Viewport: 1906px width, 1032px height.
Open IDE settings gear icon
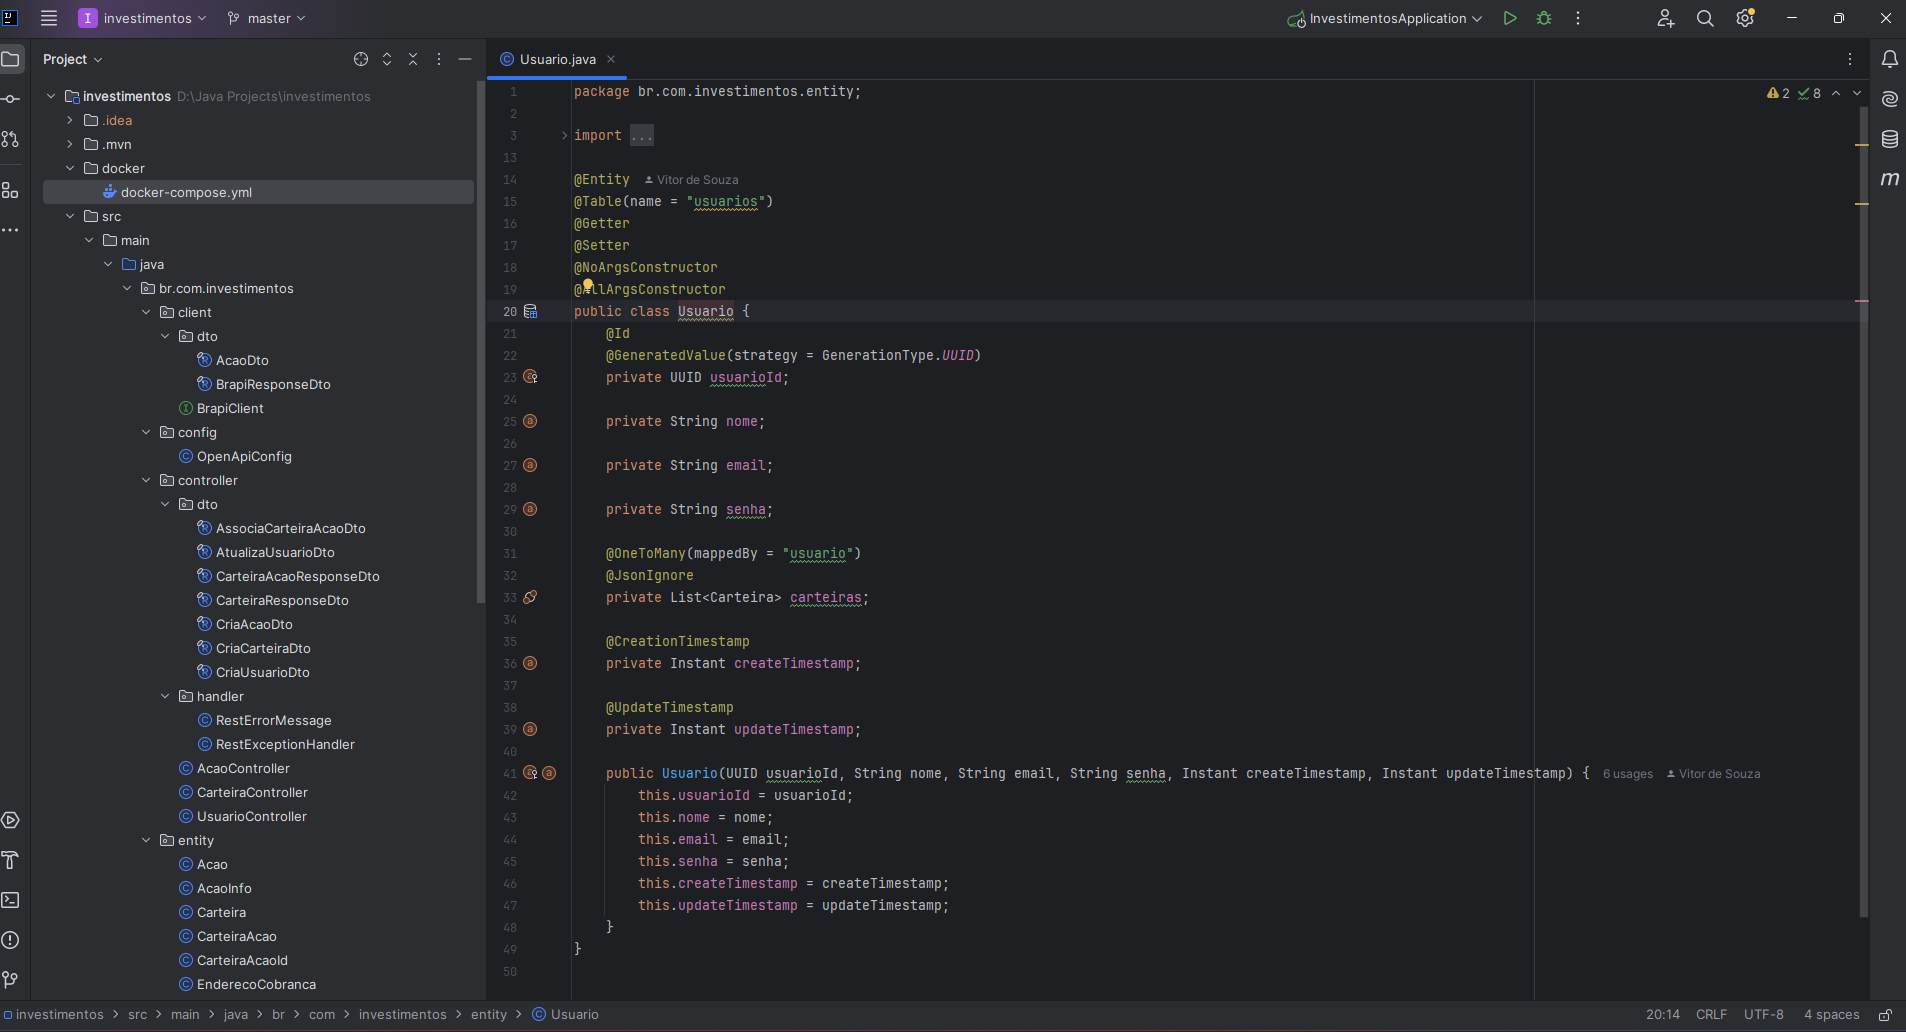pos(1745,18)
